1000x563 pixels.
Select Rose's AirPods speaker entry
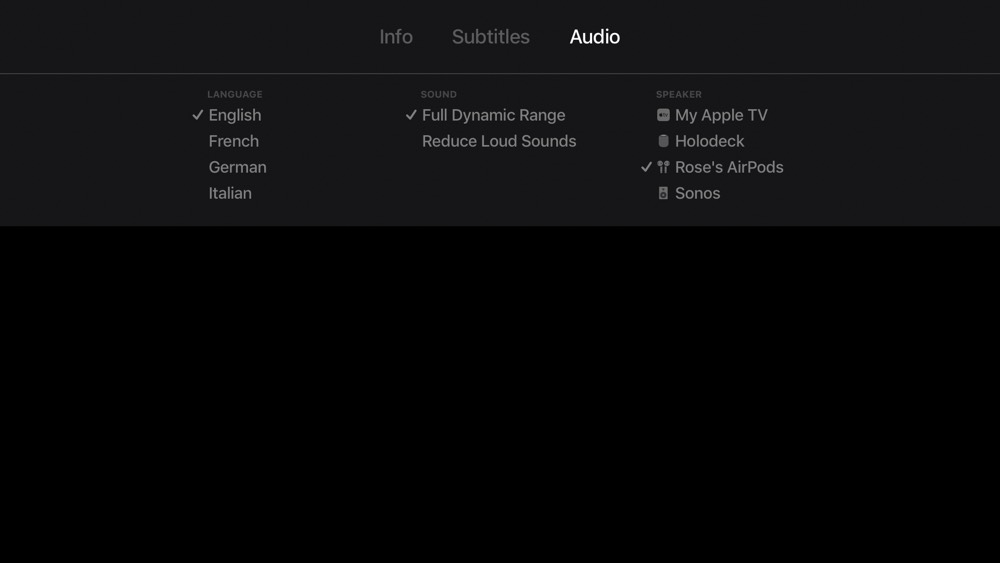(729, 167)
